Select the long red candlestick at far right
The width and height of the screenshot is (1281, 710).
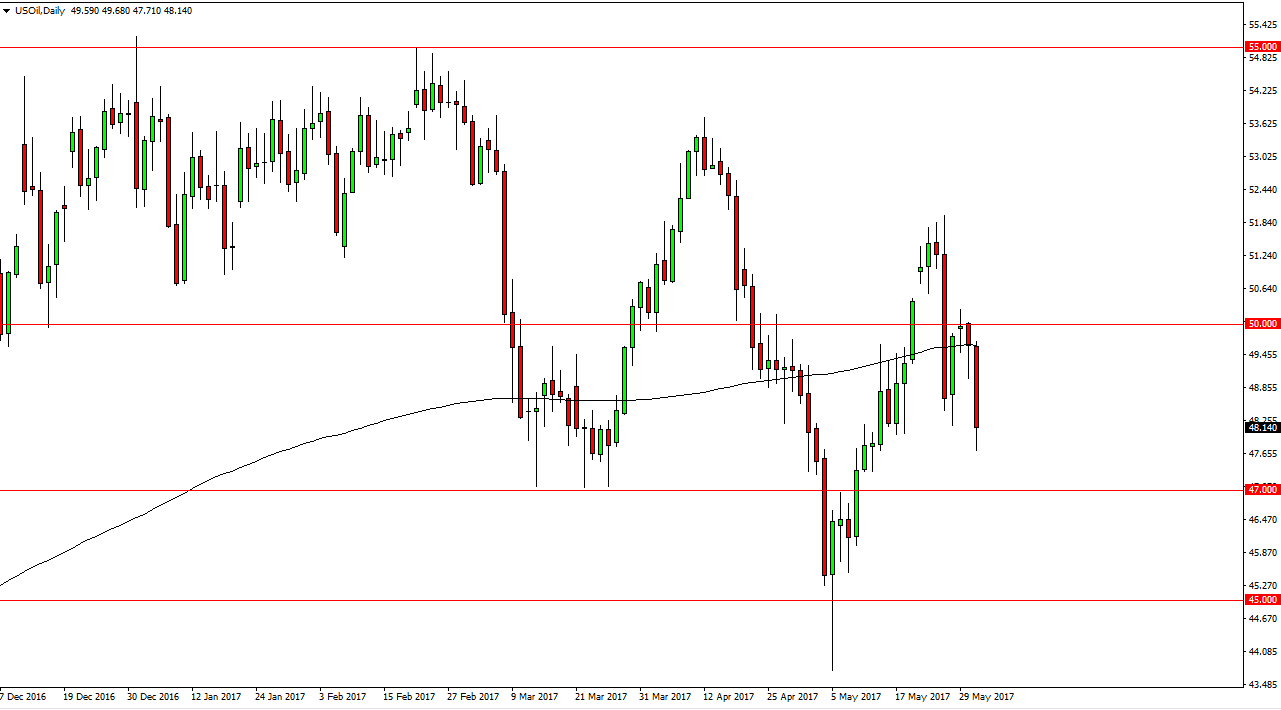click(976, 387)
